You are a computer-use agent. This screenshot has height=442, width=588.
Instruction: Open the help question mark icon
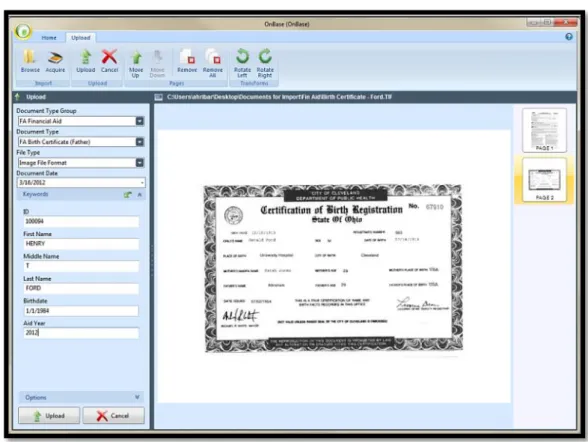point(569,37)
